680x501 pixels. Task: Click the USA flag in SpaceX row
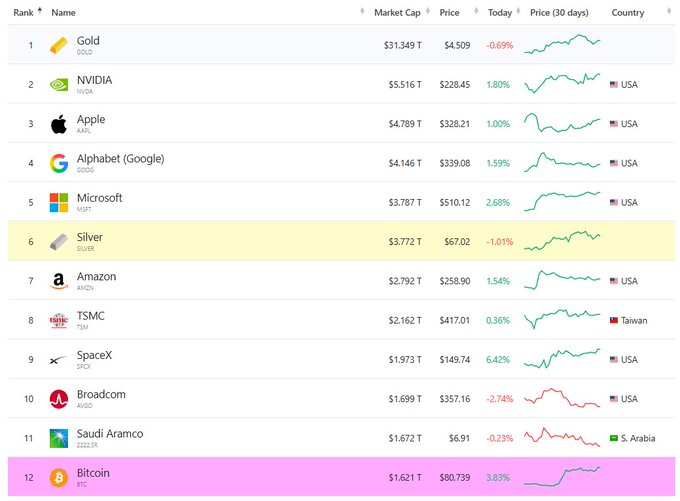coord(614,360)
